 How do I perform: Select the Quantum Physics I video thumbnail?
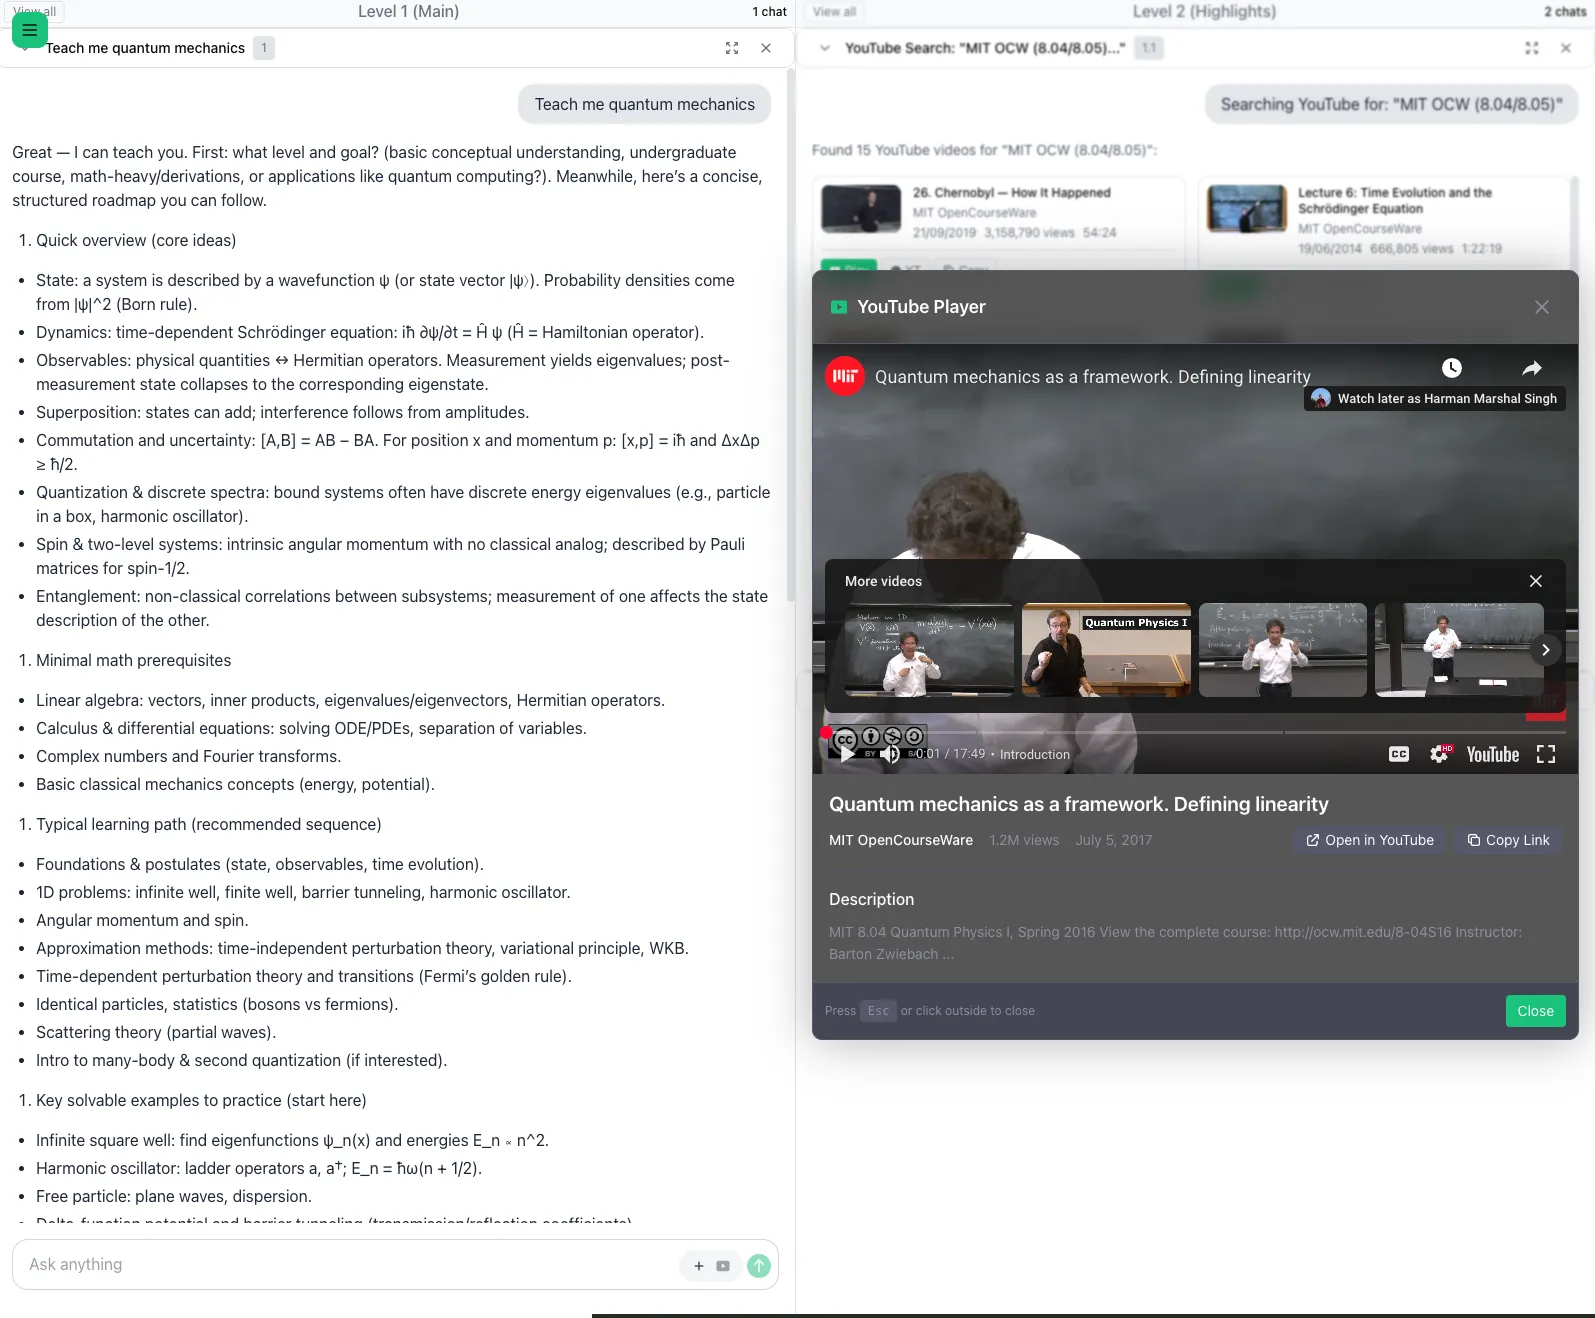click(1106, 650)
